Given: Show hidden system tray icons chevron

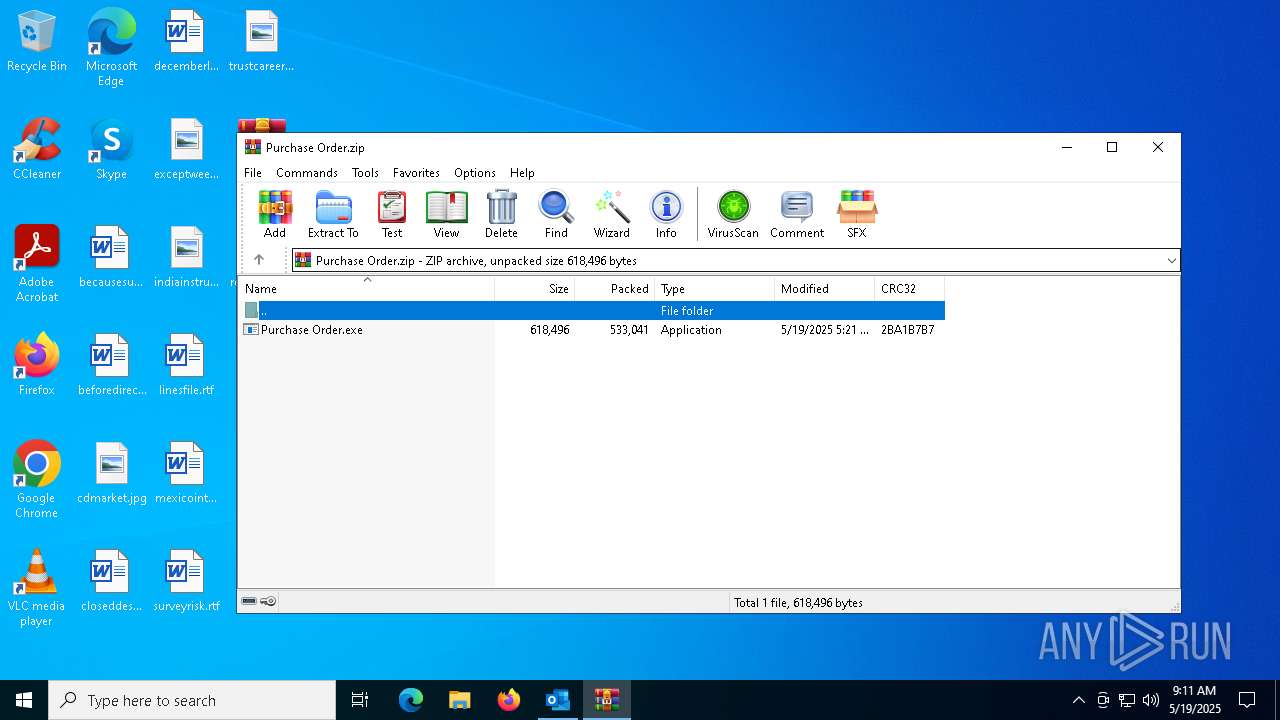Looking at the screenshot, I should click(1078, 700).
